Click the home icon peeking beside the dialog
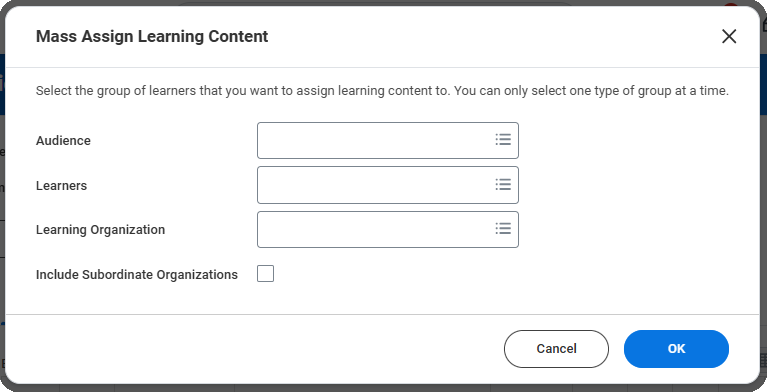Viewport: 767px width, 392px height. [x=764, y=23]
